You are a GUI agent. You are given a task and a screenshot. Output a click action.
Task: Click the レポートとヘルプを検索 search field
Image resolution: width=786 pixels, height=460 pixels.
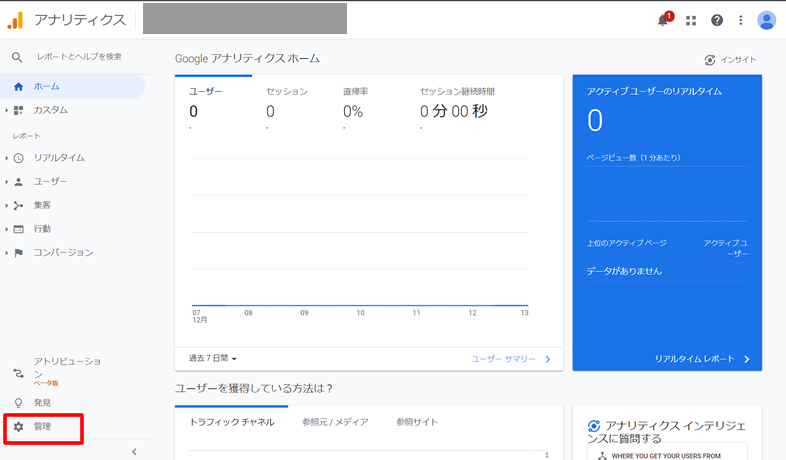(x=79, y=57)
